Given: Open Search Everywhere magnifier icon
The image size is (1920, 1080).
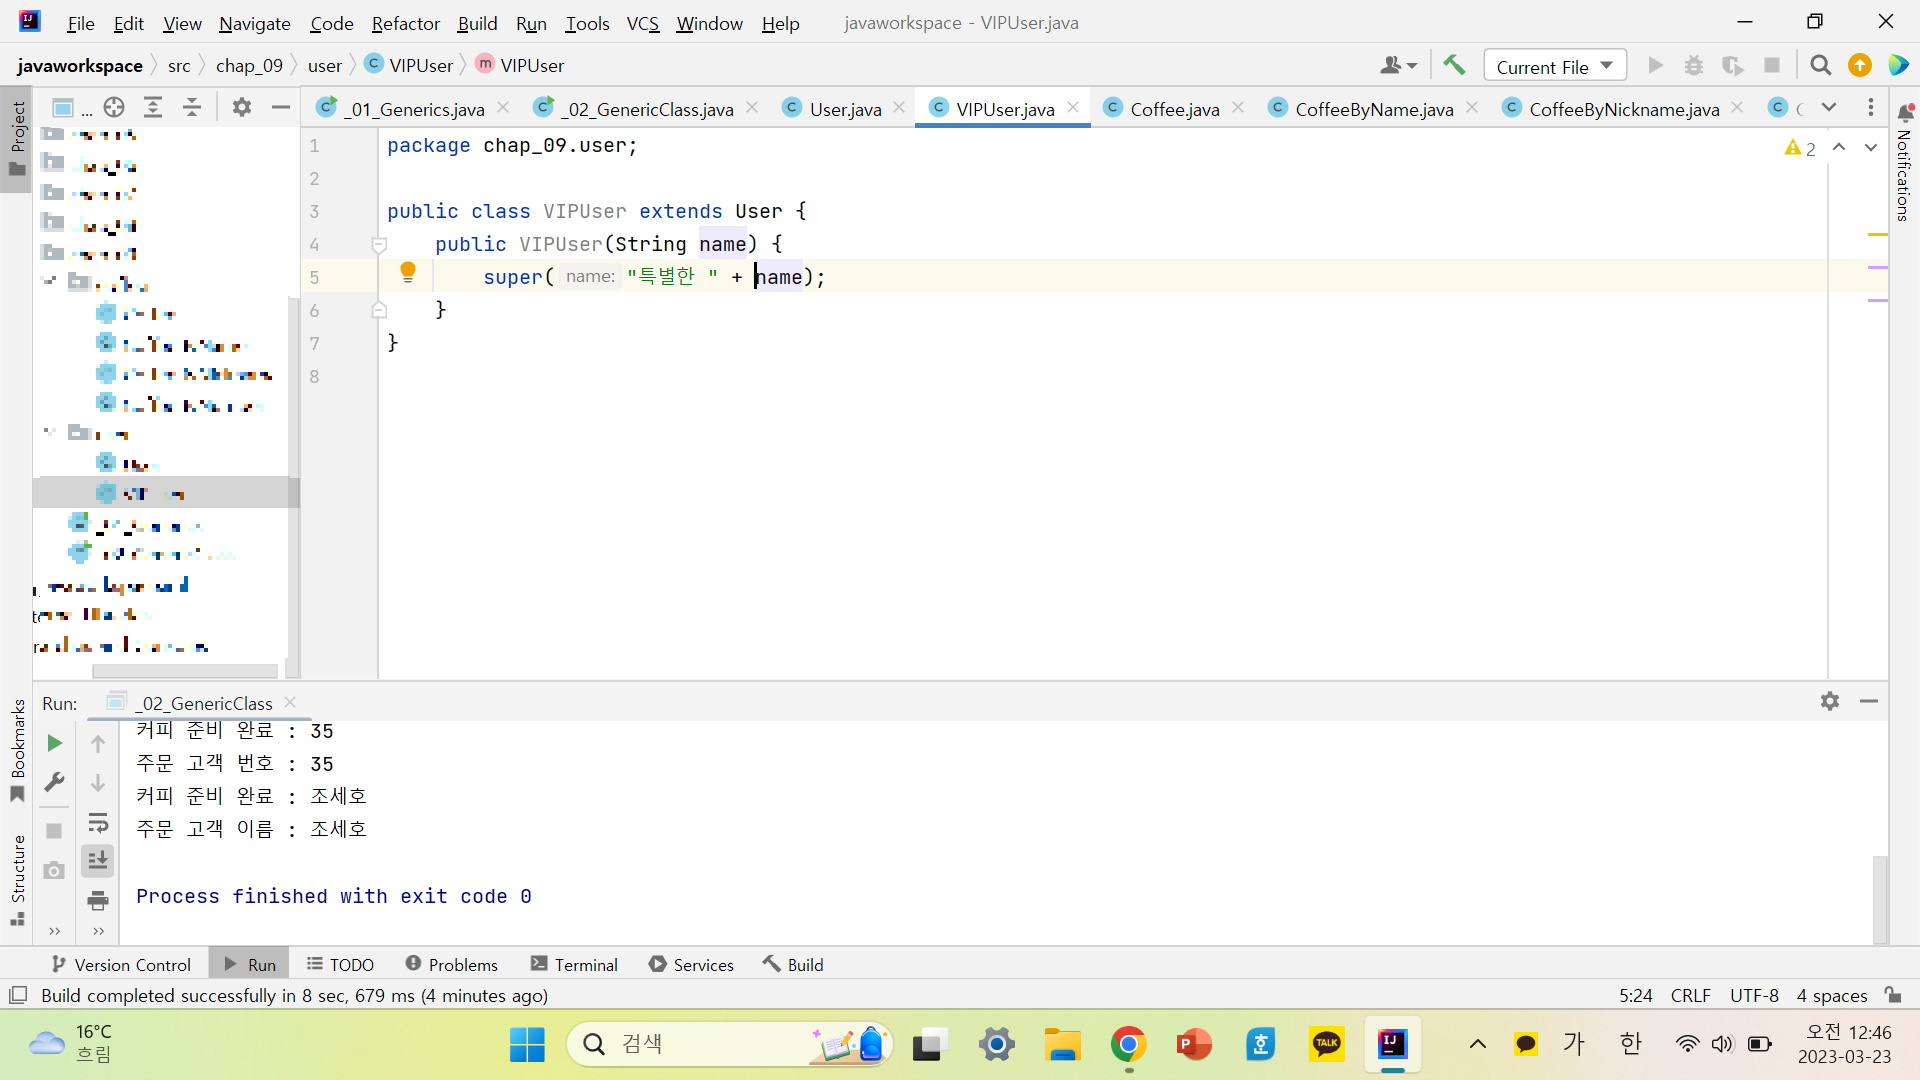Looking at the screenshot, I should pos(1820,66).
